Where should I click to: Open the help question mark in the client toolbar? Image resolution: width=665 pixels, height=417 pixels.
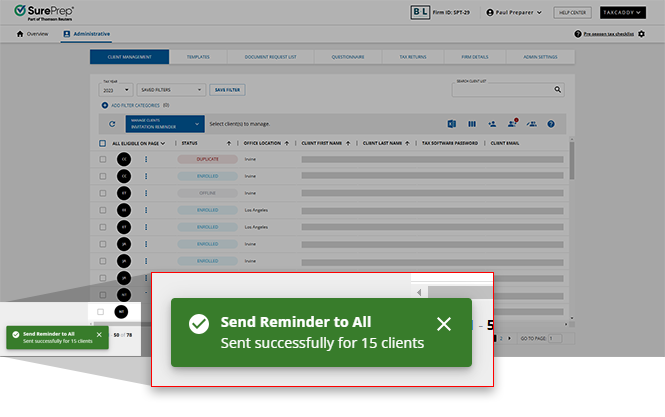click(x=550, y=124)
